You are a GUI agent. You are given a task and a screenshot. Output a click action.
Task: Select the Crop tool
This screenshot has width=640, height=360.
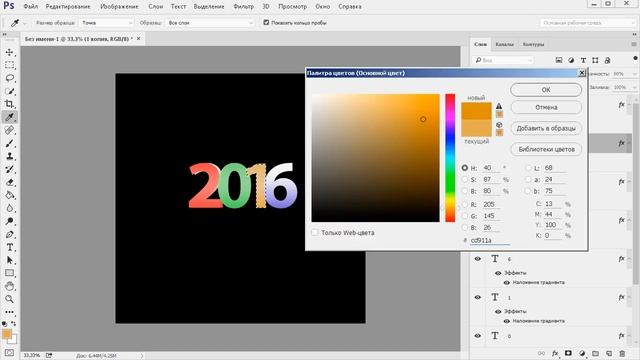[10, 104]
